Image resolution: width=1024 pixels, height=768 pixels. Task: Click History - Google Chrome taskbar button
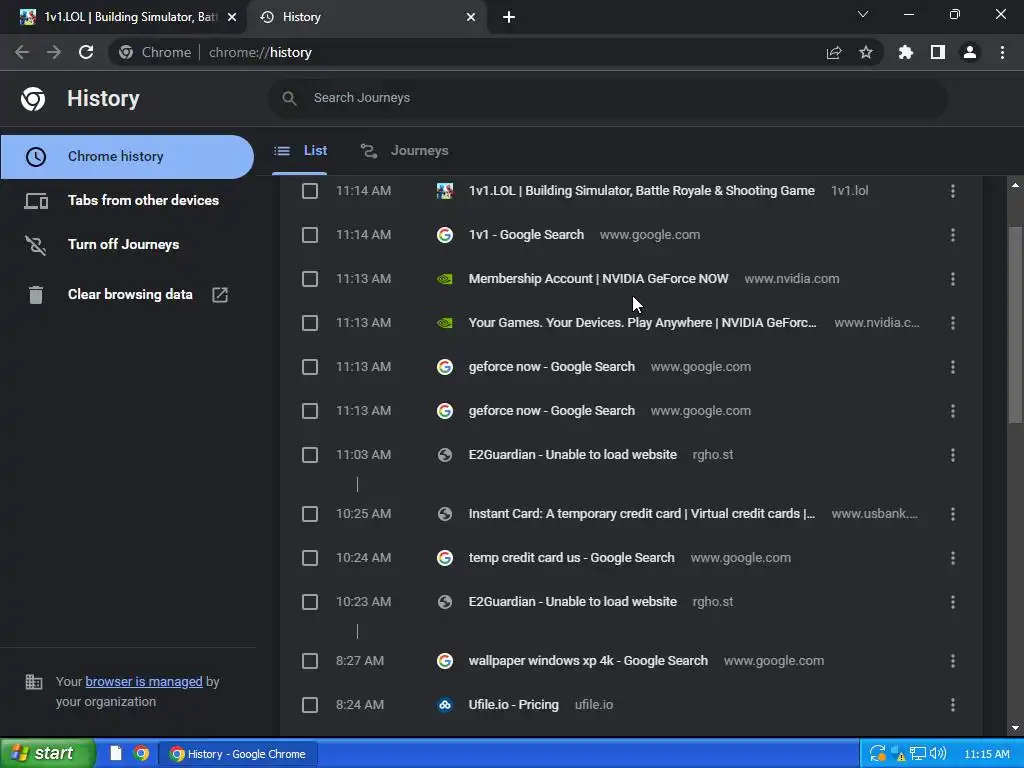tap(239, 754)
